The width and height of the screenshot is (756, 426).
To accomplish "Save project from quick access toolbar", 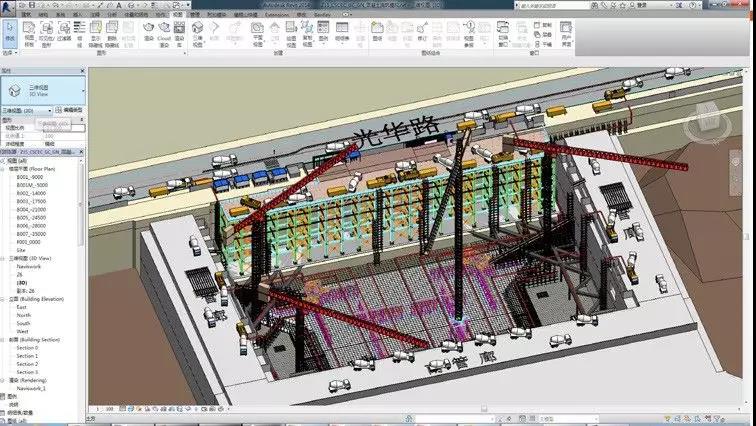I will pyautogui.click(x=32, y=5).
